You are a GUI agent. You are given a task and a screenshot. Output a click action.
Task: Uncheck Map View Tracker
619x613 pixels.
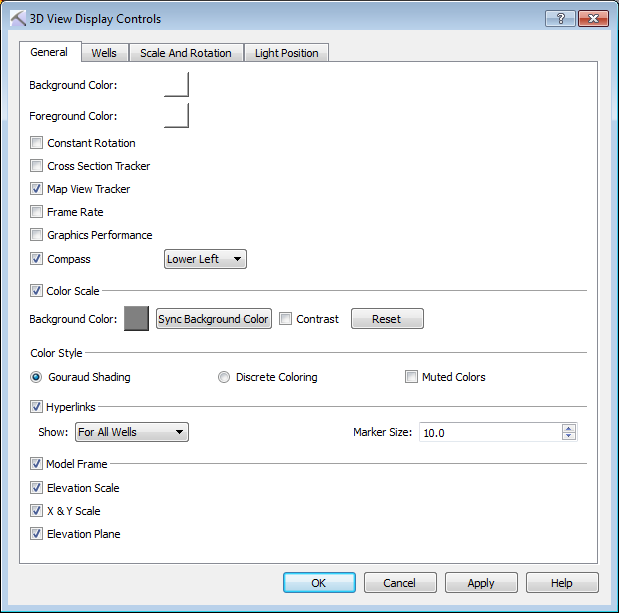37,189
